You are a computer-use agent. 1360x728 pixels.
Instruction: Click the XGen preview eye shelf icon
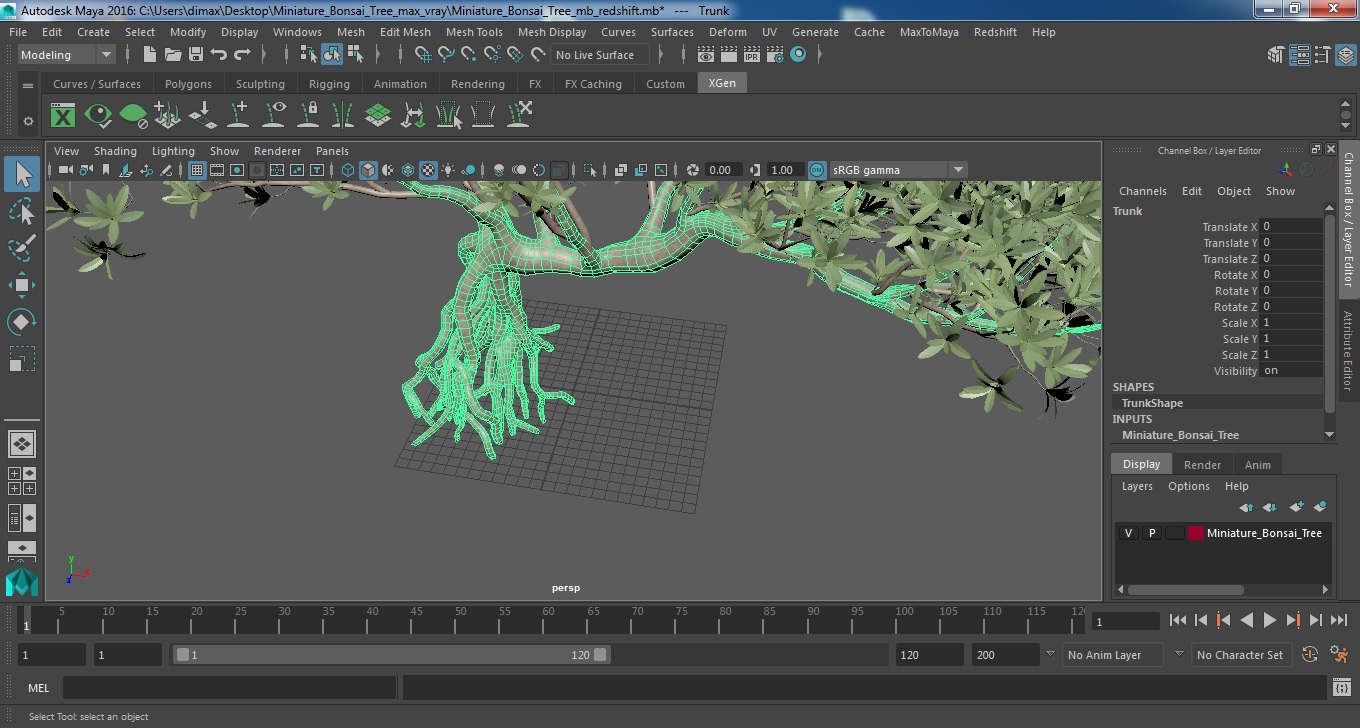98,115
